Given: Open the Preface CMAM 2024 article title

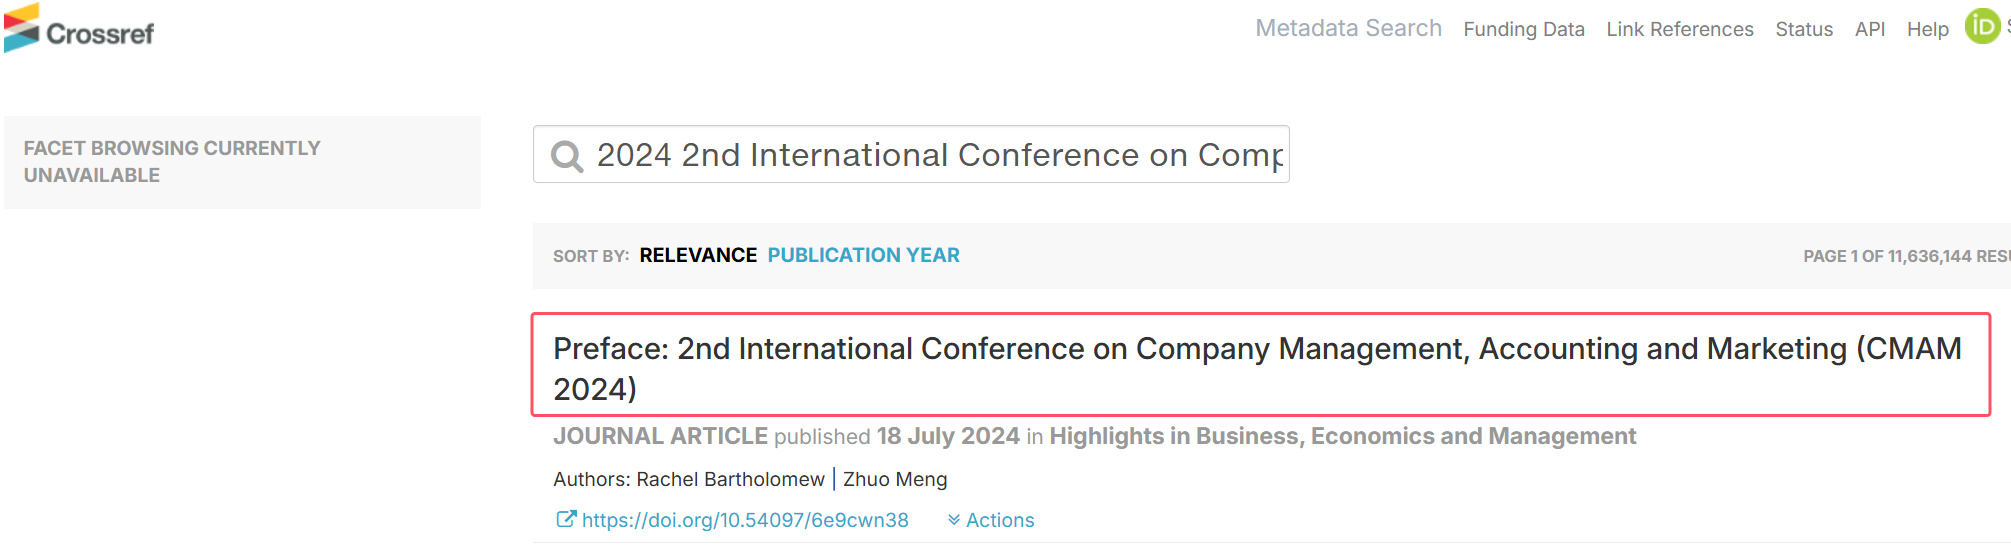Looking at the screenshot, I should pos(1260,368).
